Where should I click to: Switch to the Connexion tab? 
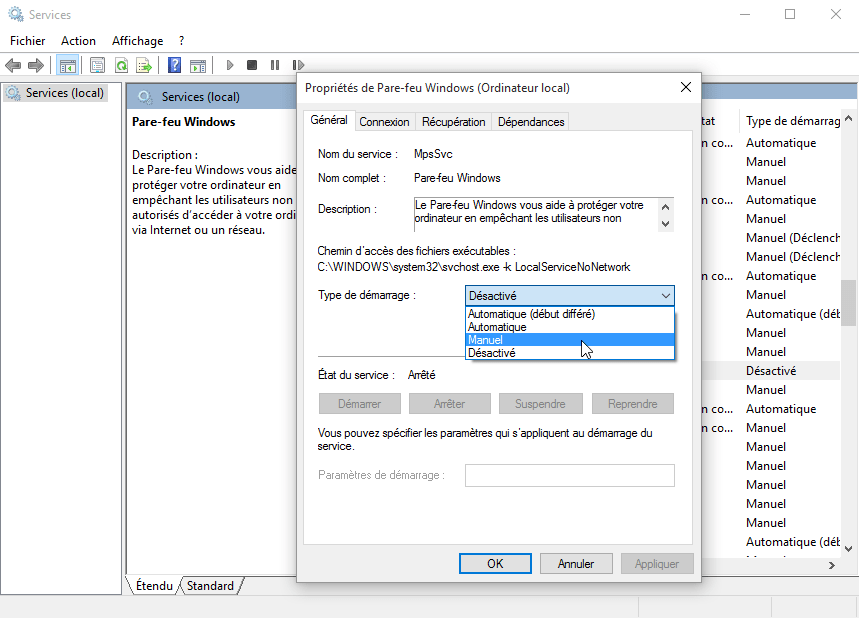coord(384,122)
